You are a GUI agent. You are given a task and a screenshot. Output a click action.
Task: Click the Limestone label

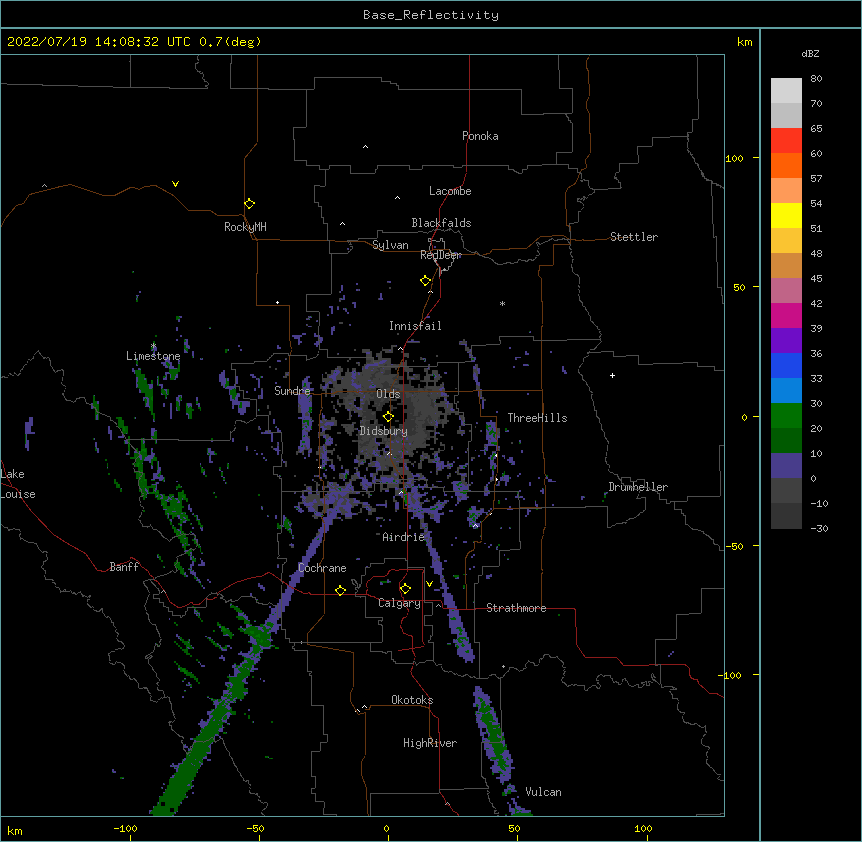153,356
